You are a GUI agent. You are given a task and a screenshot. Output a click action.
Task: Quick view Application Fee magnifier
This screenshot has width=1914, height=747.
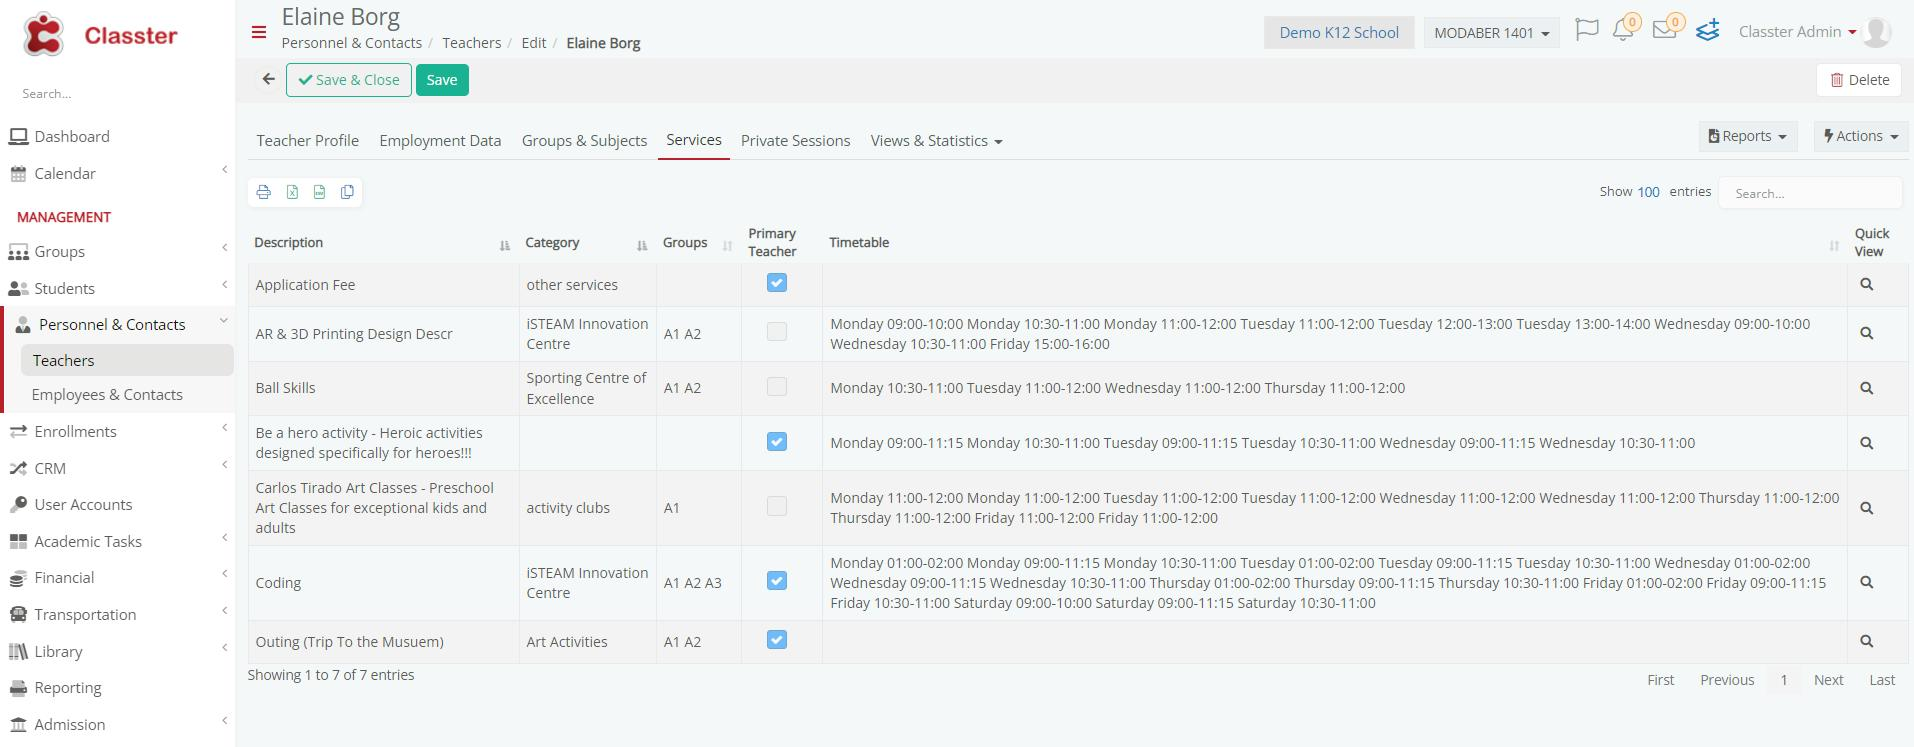click(1866, 285)
